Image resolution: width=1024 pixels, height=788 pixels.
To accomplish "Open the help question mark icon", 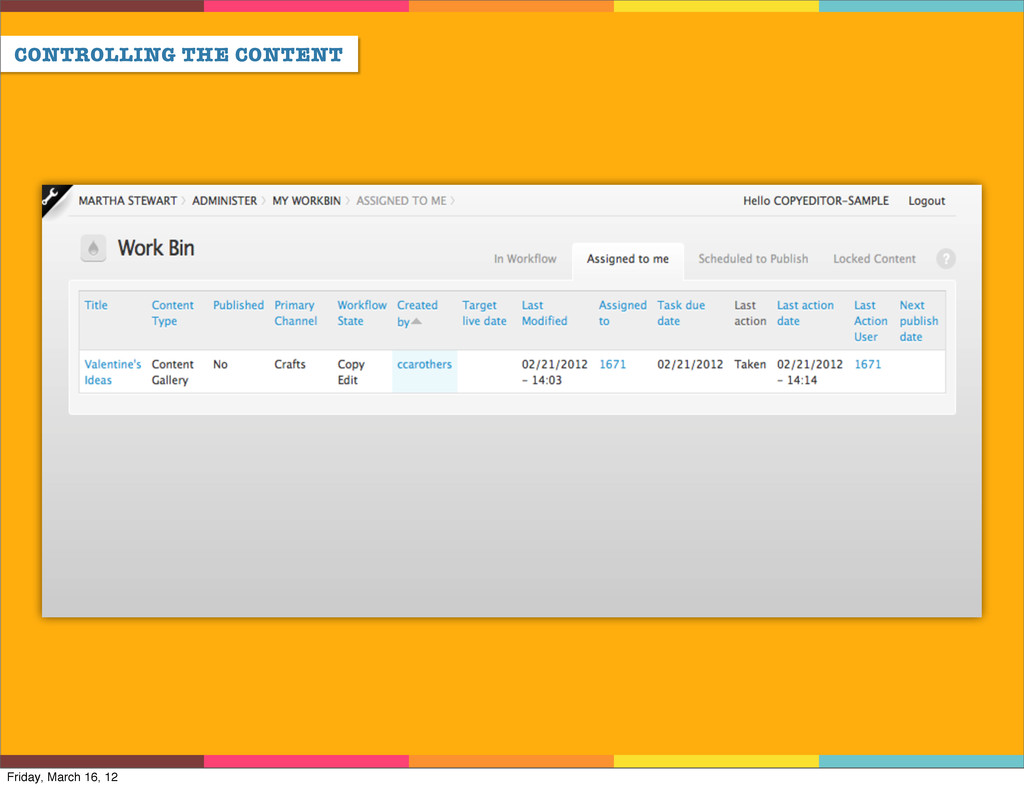I will click(946, 259).
